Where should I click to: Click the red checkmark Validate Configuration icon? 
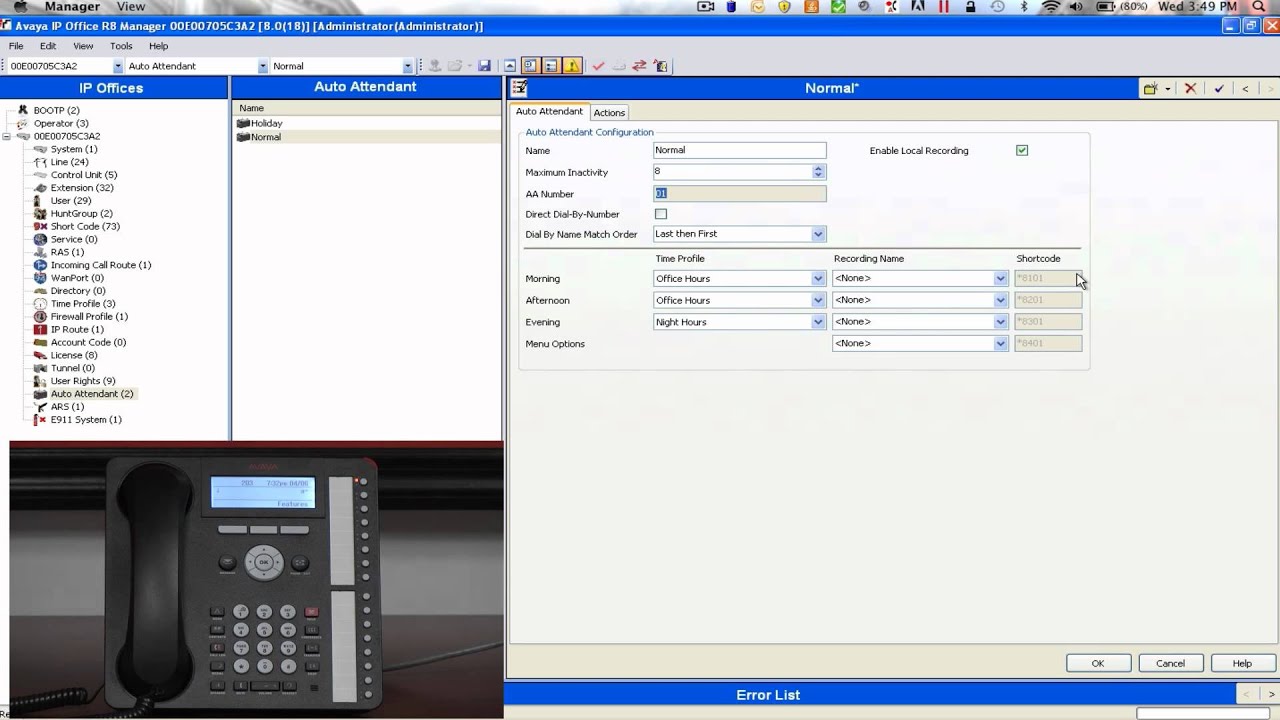[x=598, y=66]
